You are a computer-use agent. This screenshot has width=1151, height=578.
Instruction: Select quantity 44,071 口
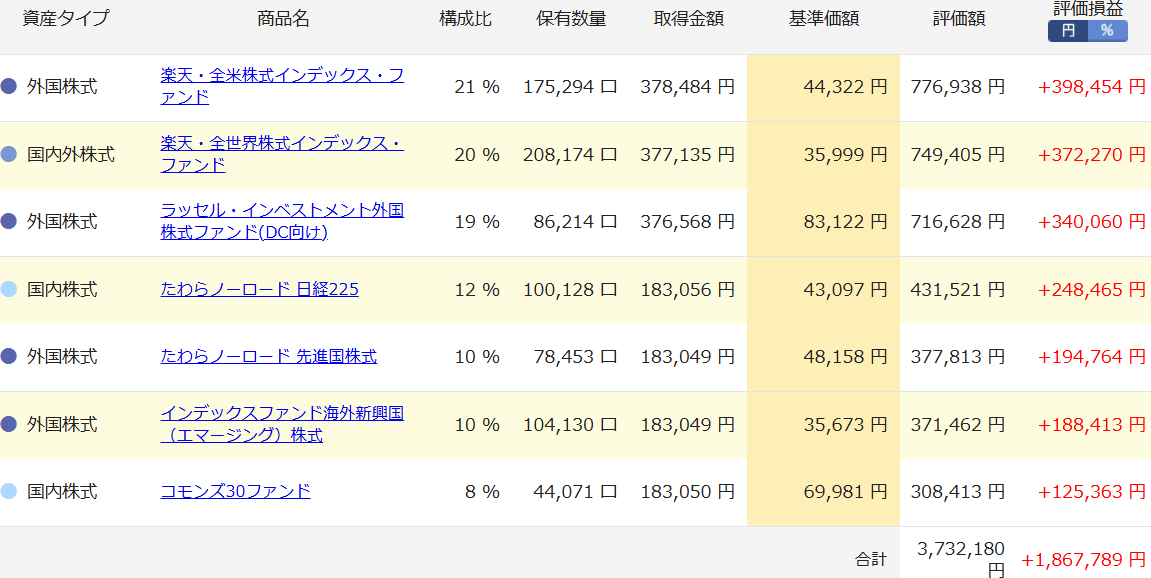click(575, 491)
